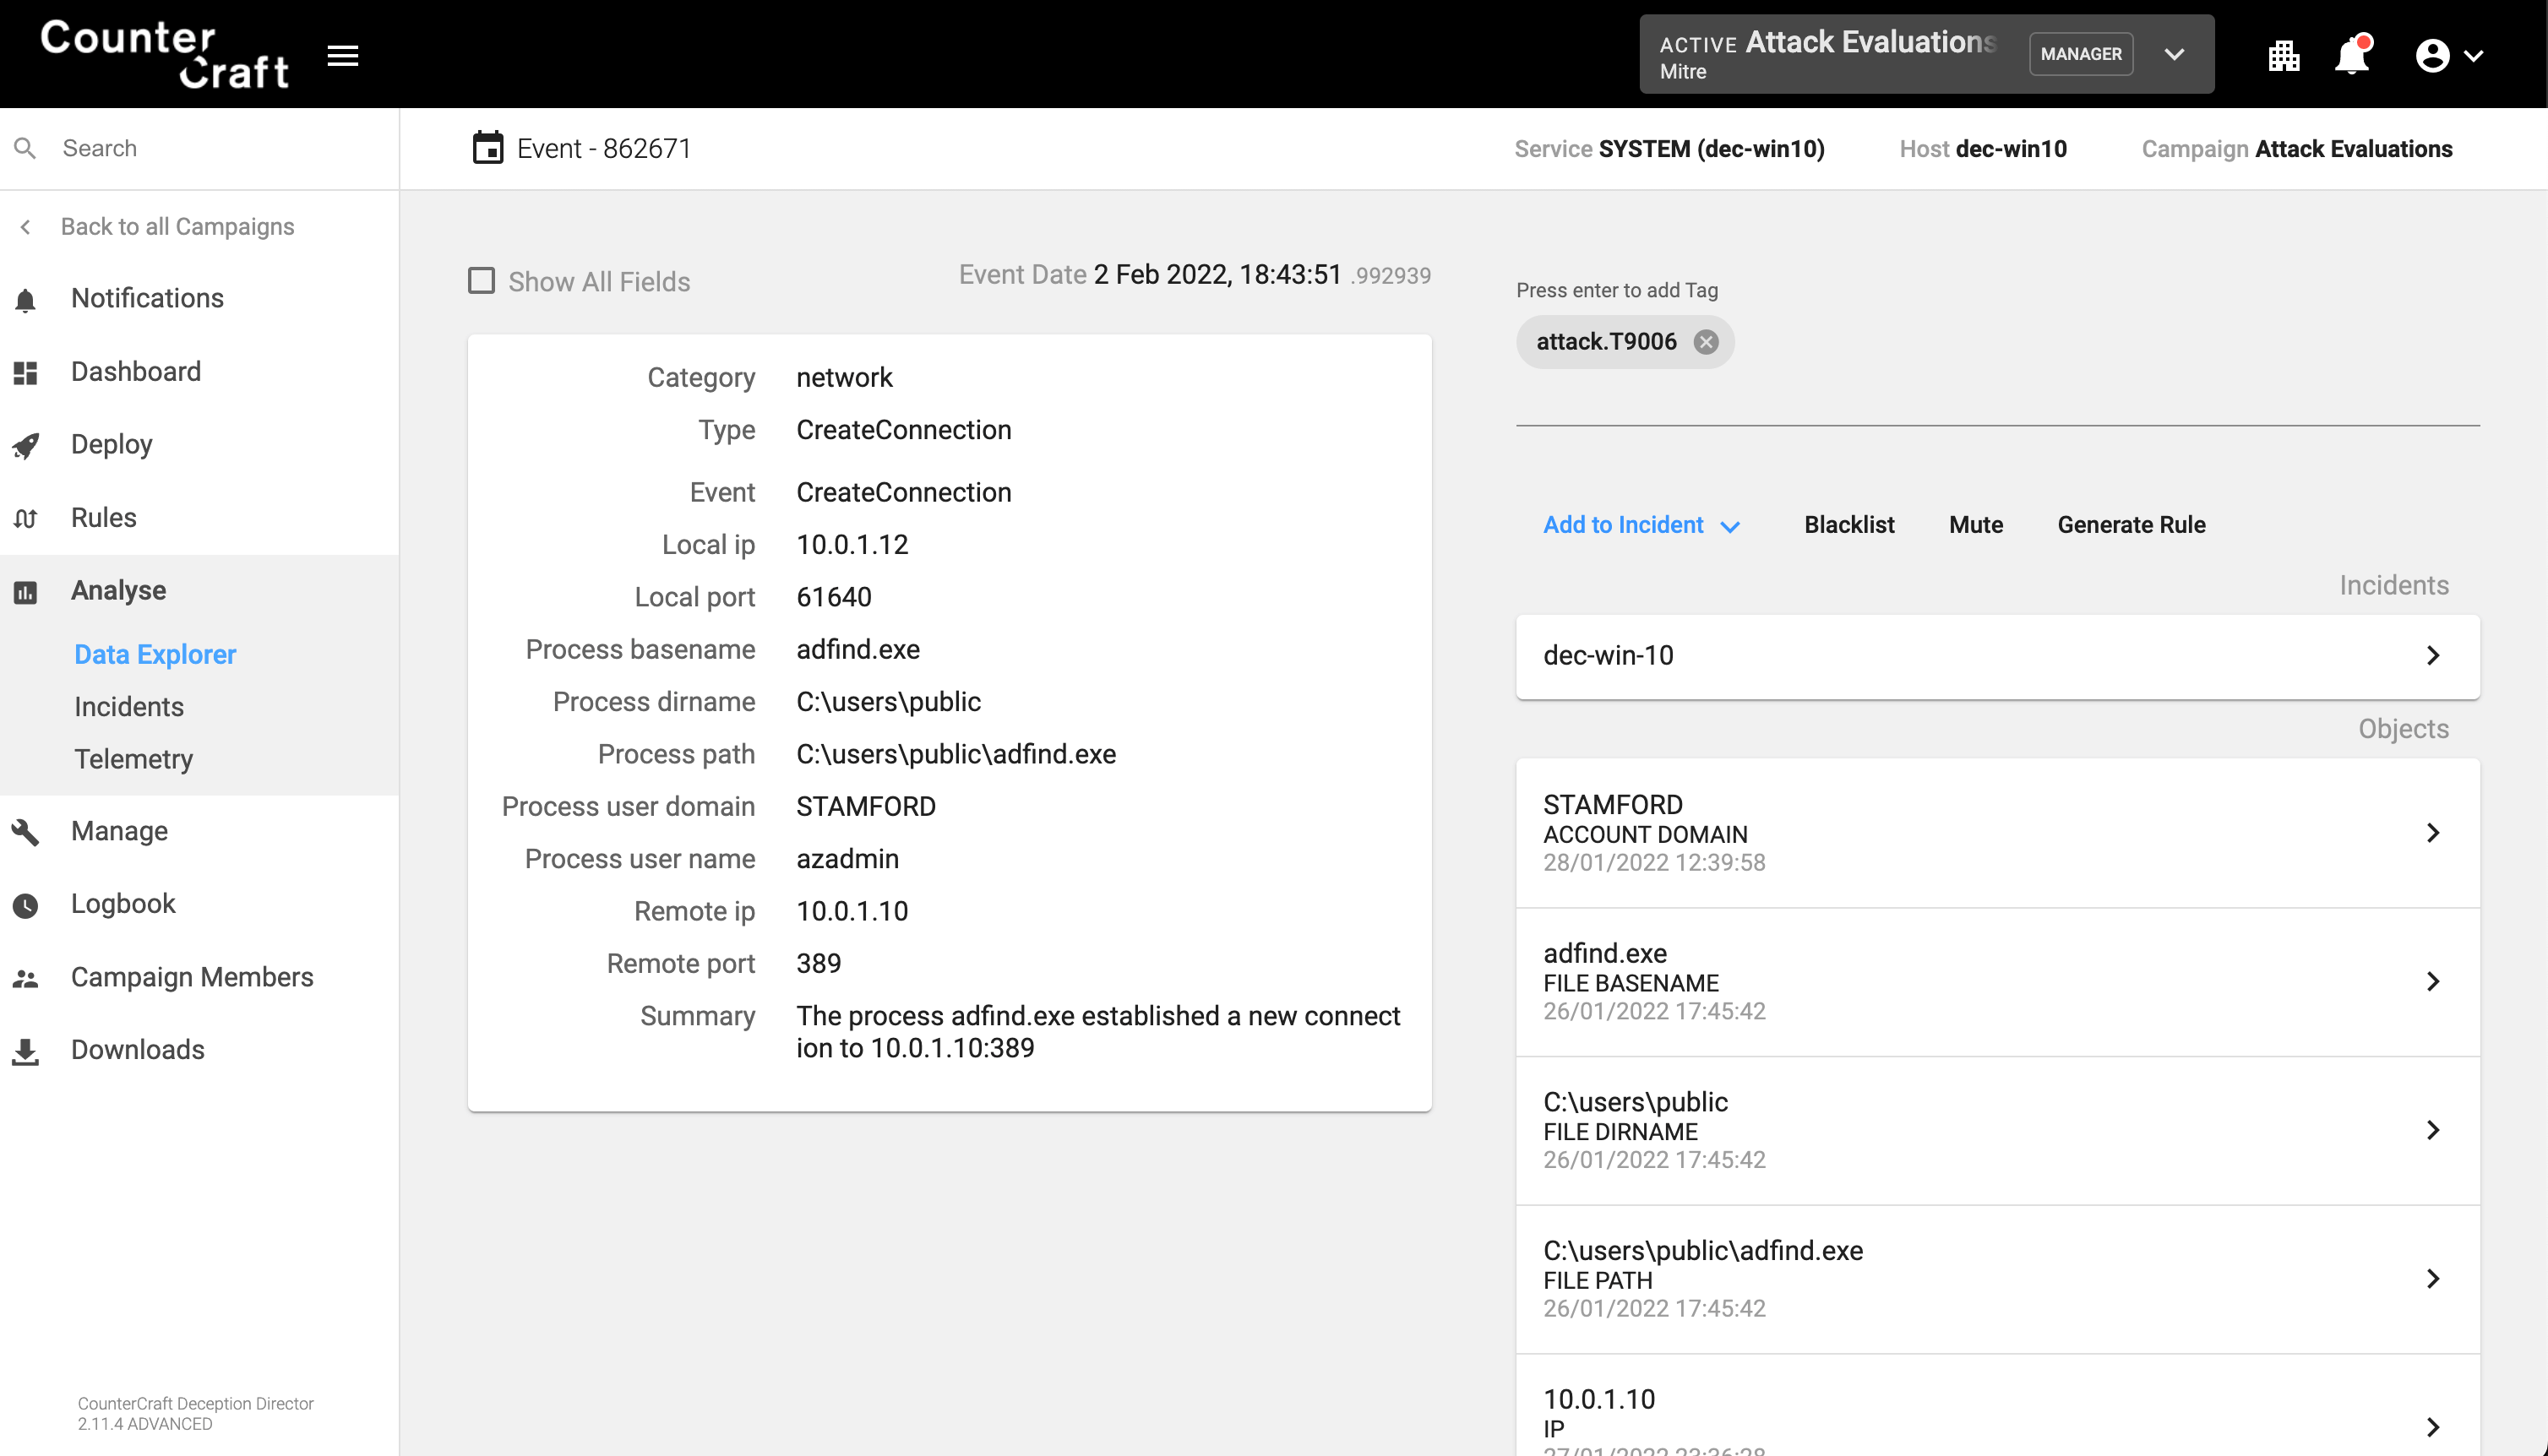
Task: Remove the attack.T9006 tag
Action: click(x=1706, y=342)
